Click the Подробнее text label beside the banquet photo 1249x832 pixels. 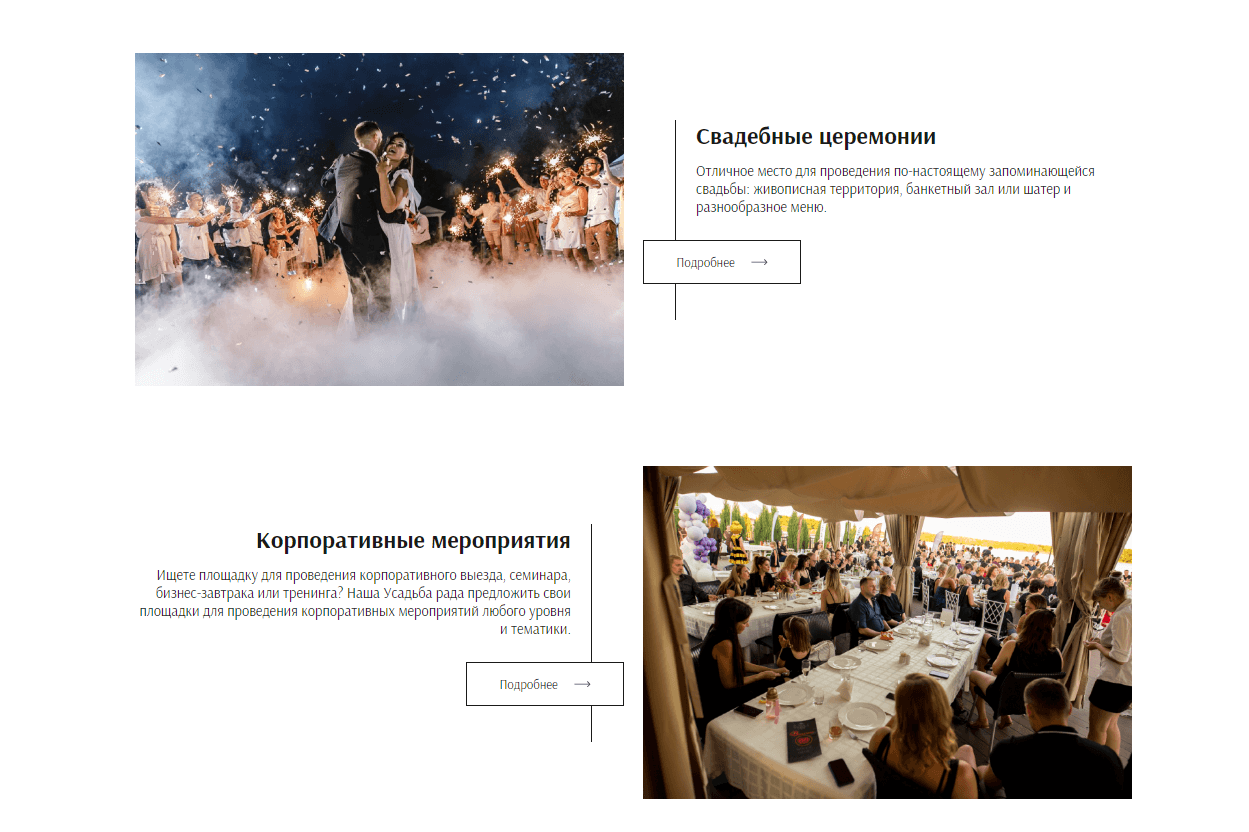click(x=528, y=685)
